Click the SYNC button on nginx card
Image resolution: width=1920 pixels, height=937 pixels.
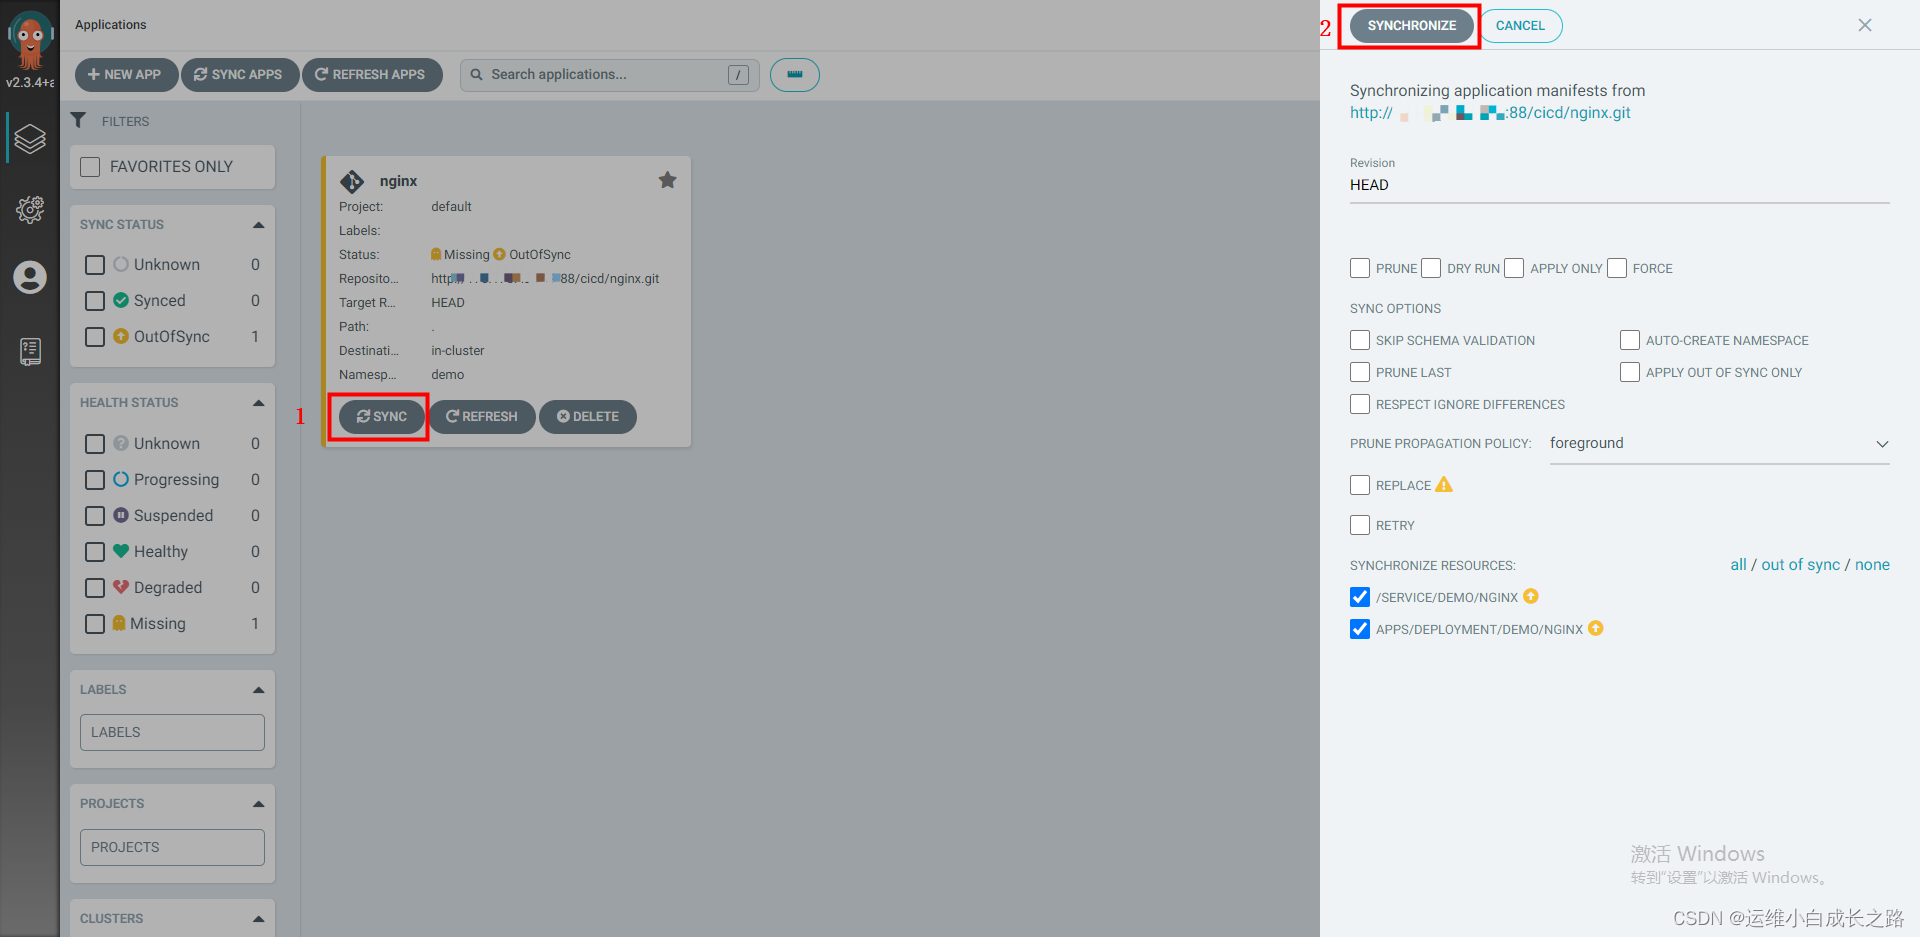pos(380,417)
